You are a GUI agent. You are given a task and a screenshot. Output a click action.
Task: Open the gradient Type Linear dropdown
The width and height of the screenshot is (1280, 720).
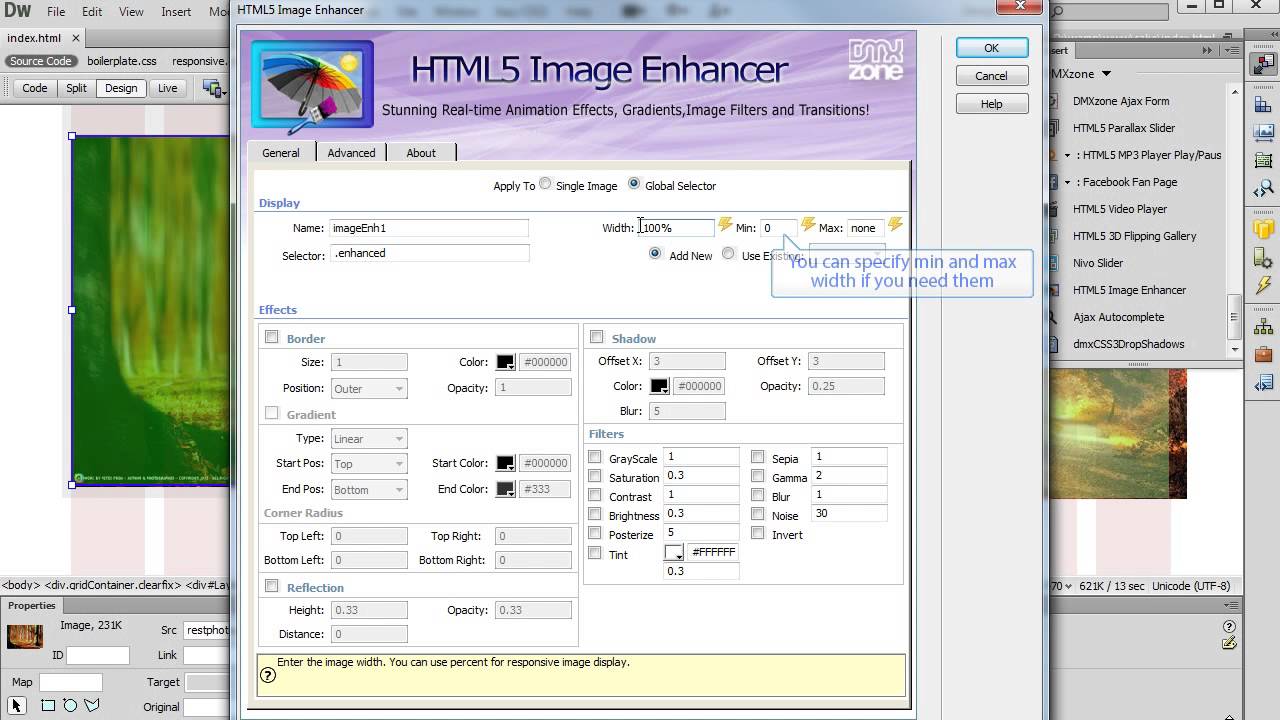pos(369,438)
